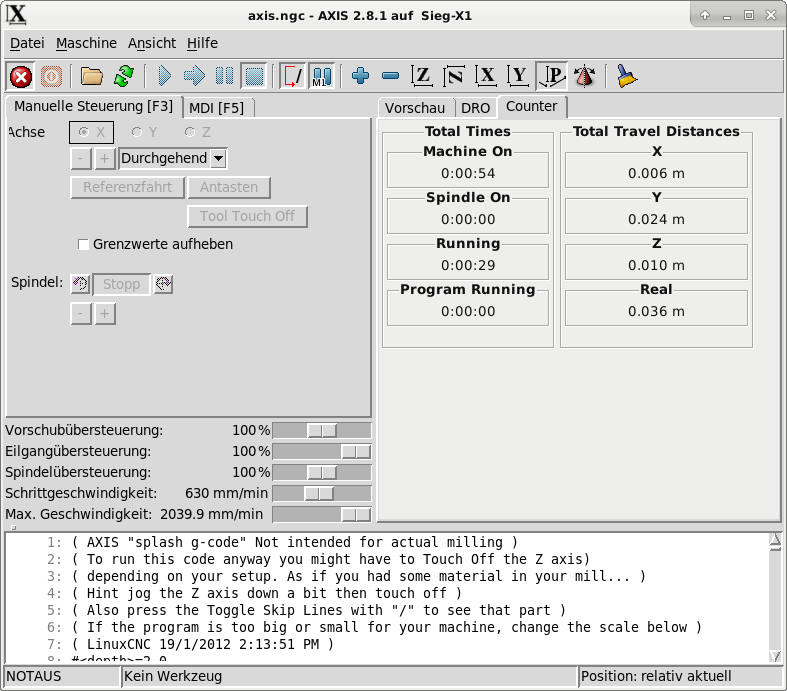The image size is (787, 691).
Task: Click the Tool Touch Off button
Action: (247, 216)
